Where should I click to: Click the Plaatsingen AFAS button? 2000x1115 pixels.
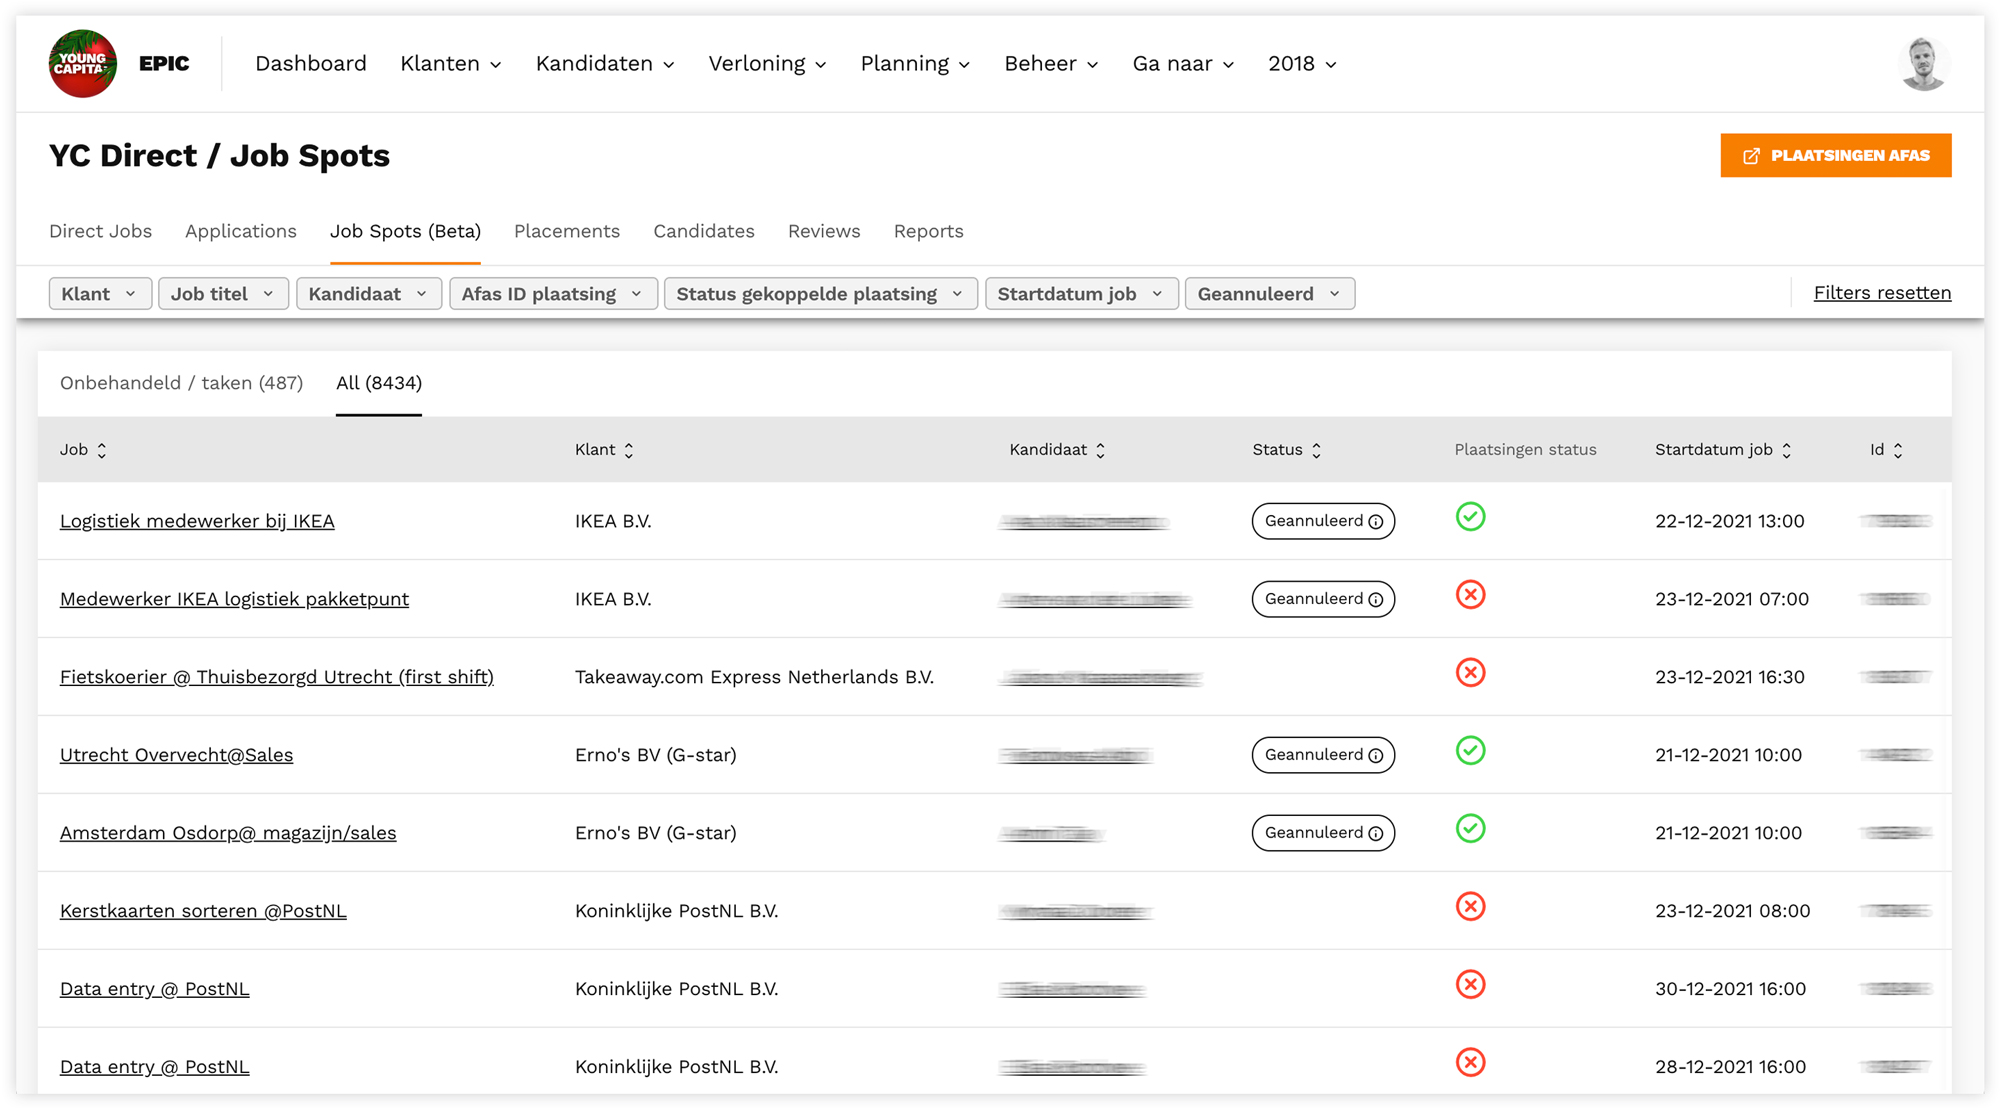point(1836,156)
